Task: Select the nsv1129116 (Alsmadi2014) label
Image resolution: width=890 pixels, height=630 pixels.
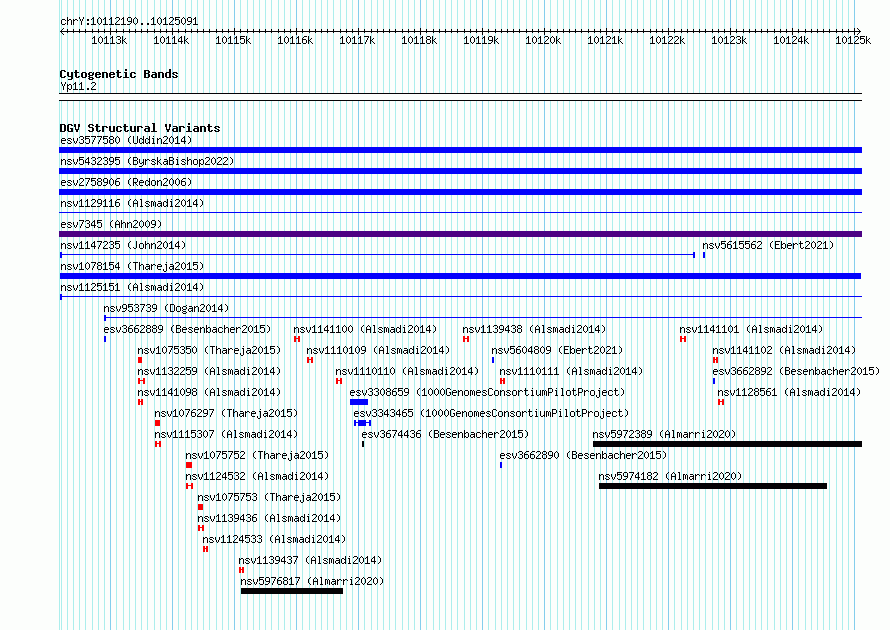Action: coord(132,203)
